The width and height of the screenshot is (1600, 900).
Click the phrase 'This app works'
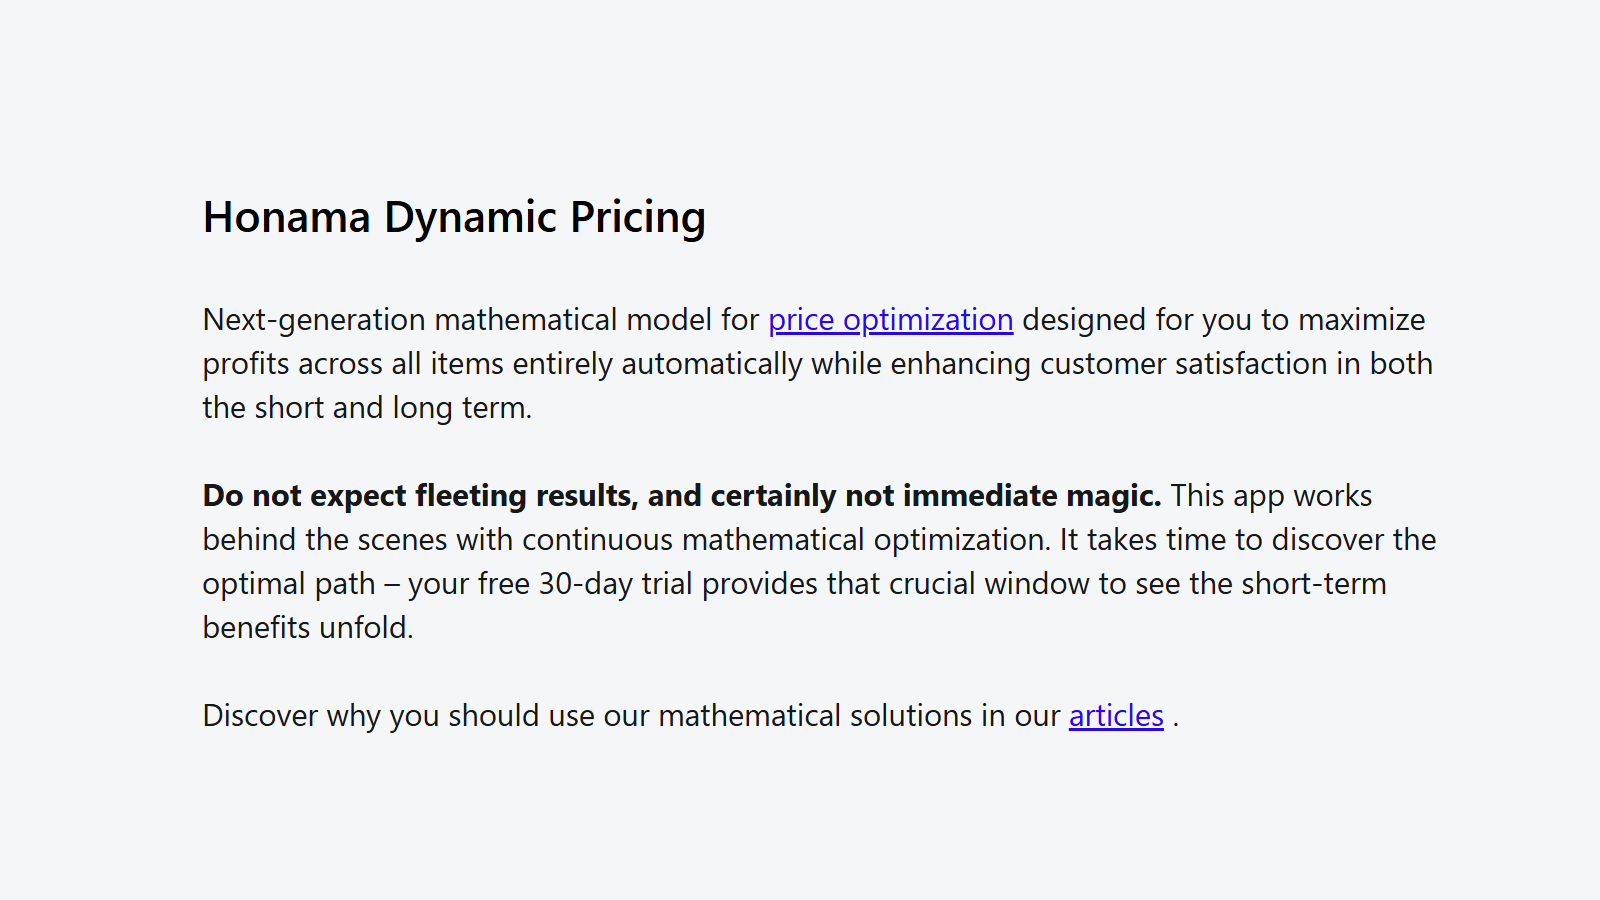[x=1271, y=496]
